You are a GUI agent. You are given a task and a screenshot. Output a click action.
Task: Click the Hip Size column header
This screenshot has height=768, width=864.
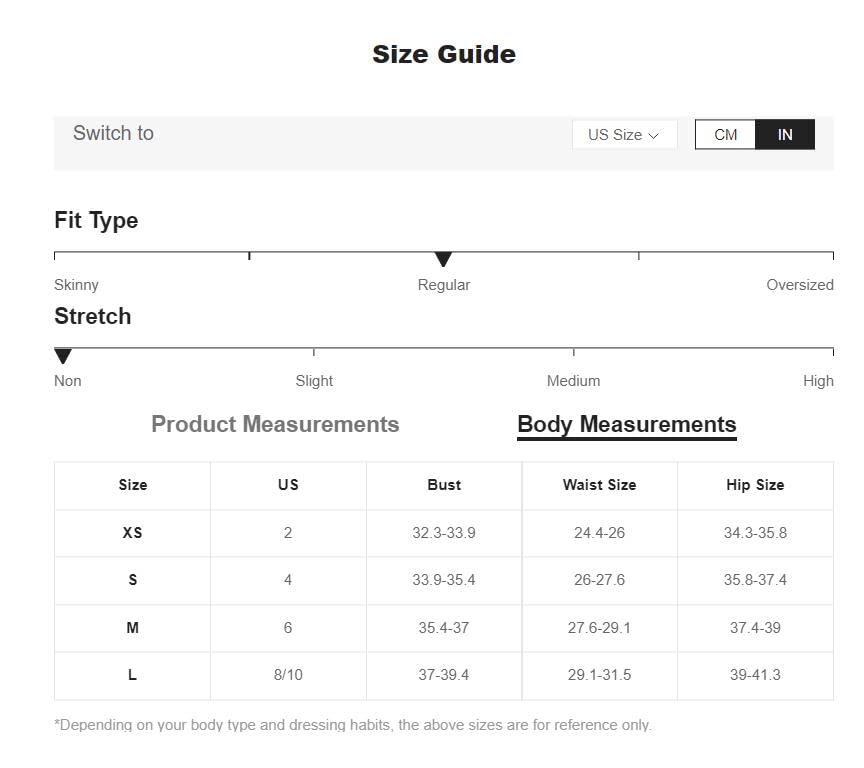(x=755, y=485)
